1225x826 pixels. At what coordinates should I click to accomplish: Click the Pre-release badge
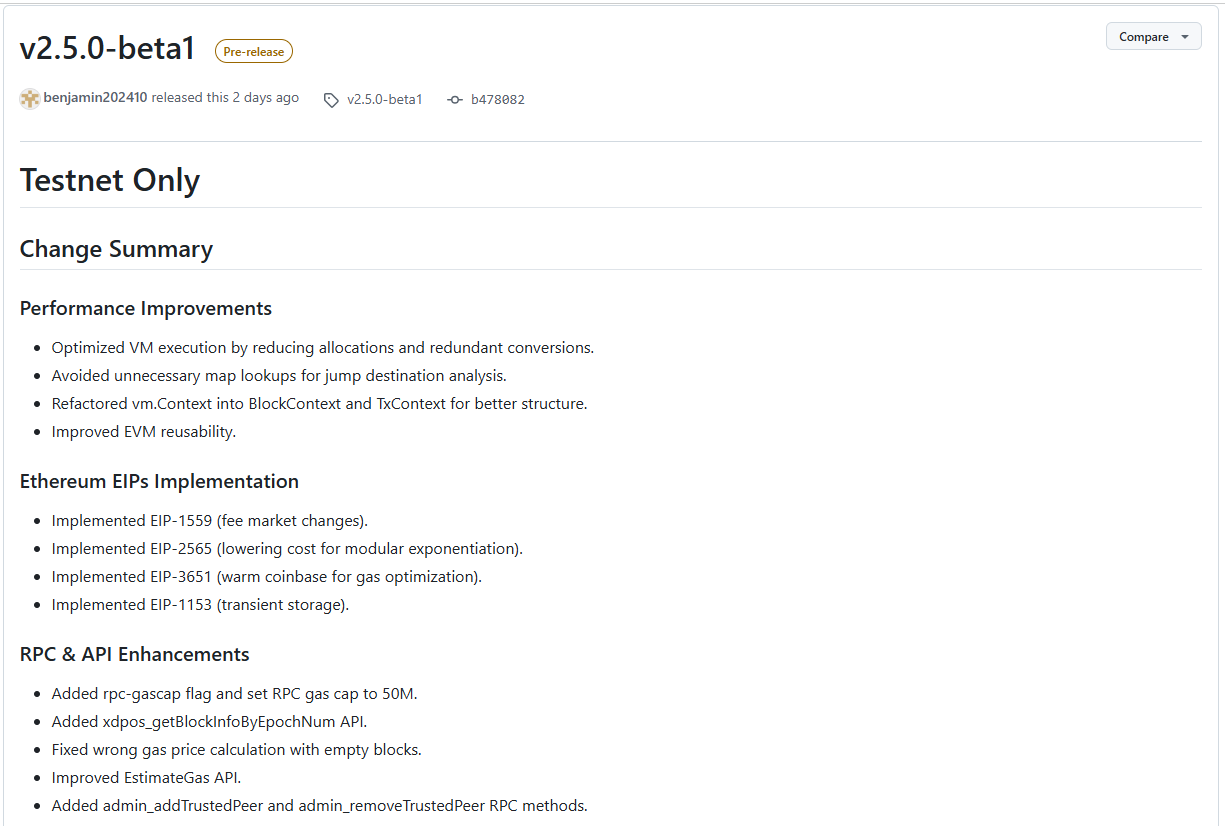tap(253, 51)
